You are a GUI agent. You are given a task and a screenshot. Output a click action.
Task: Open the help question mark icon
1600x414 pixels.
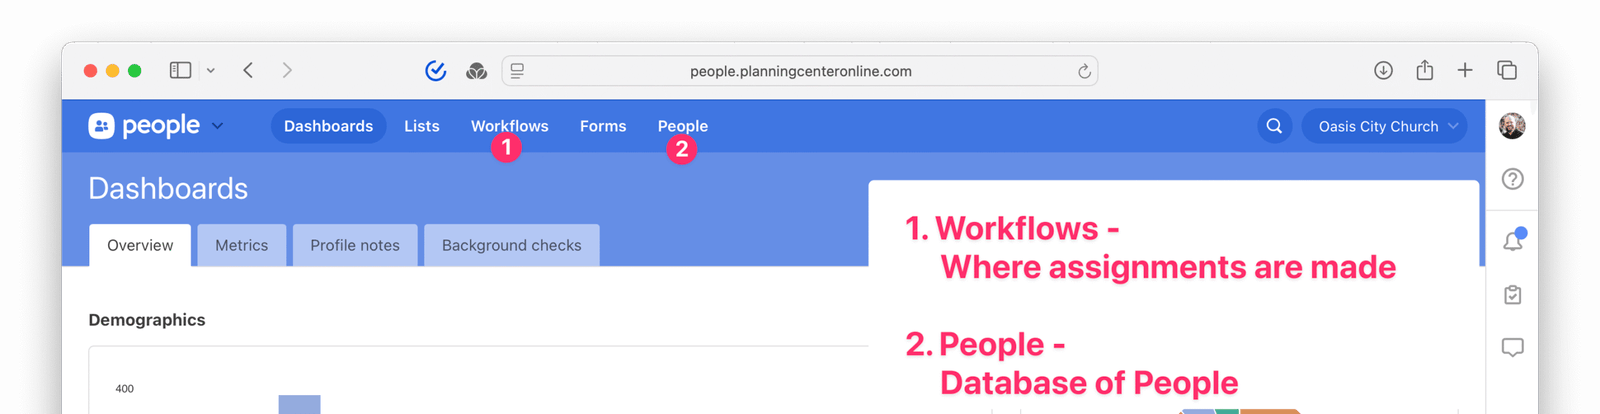1512,179
